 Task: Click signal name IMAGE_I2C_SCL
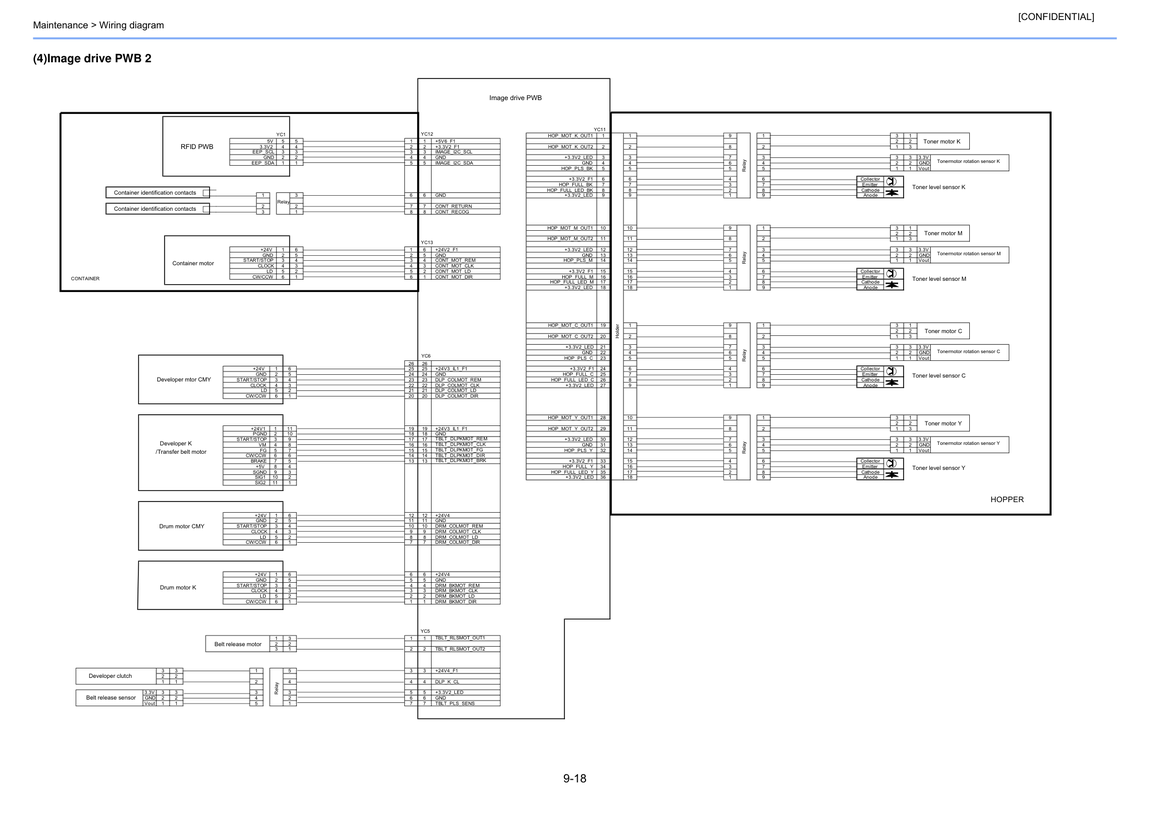coord(454,152)
